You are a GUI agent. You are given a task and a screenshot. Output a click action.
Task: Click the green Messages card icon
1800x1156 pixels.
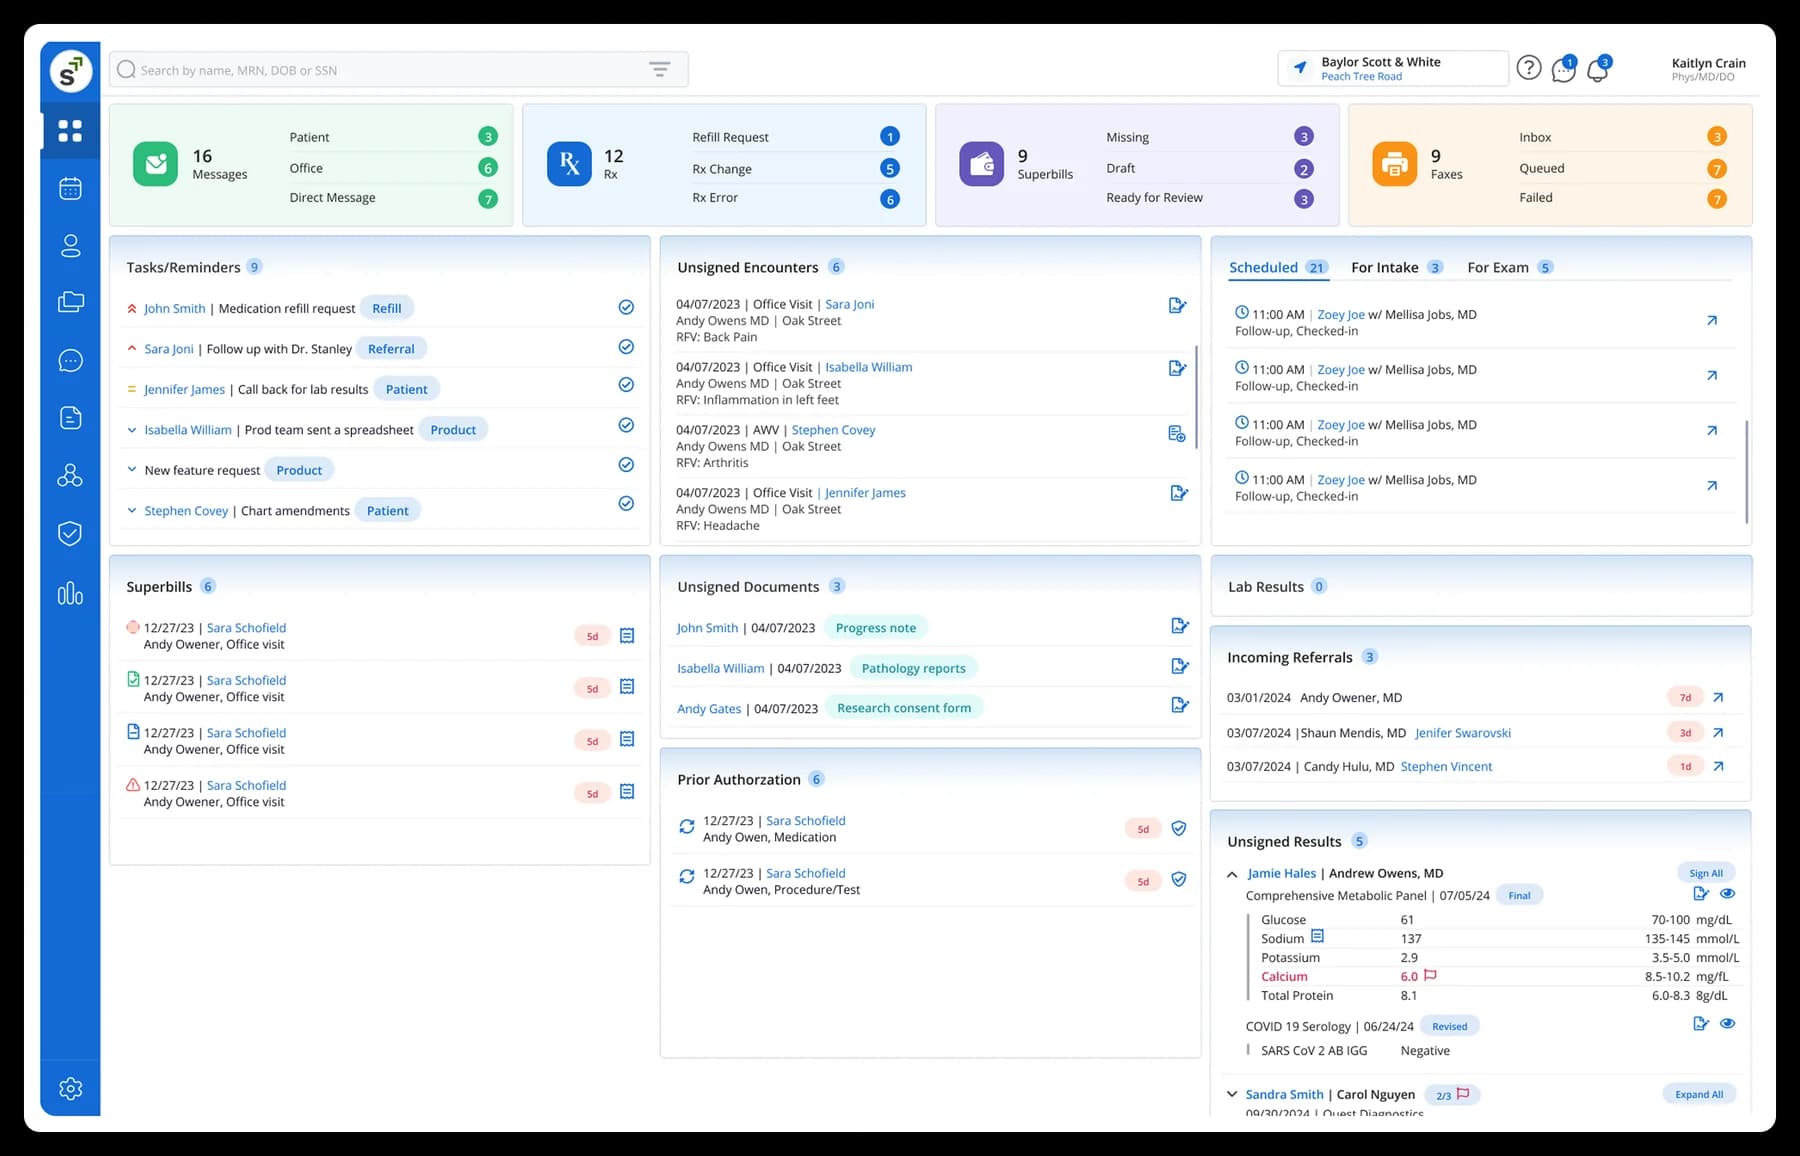tap(155, 164)
